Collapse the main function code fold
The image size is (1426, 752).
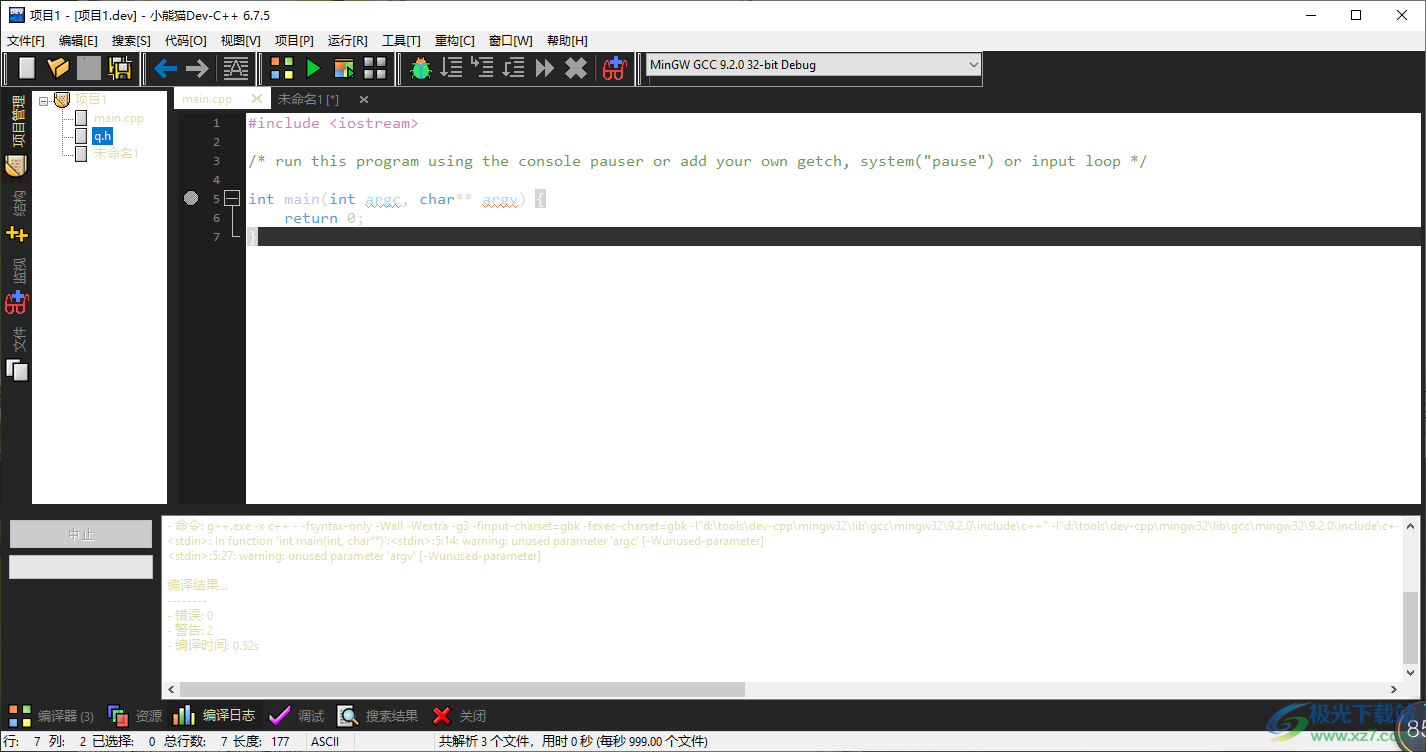click(x=232, y=199)
